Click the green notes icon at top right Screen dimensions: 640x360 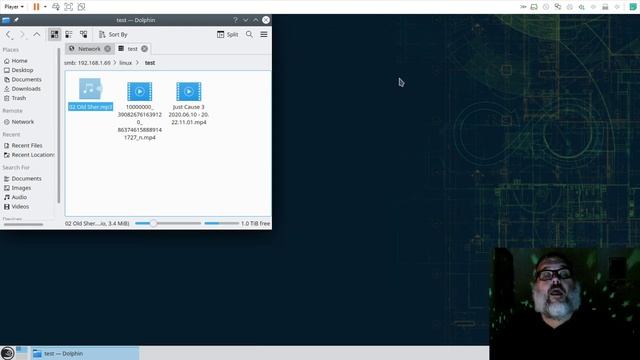coord(633,7)
